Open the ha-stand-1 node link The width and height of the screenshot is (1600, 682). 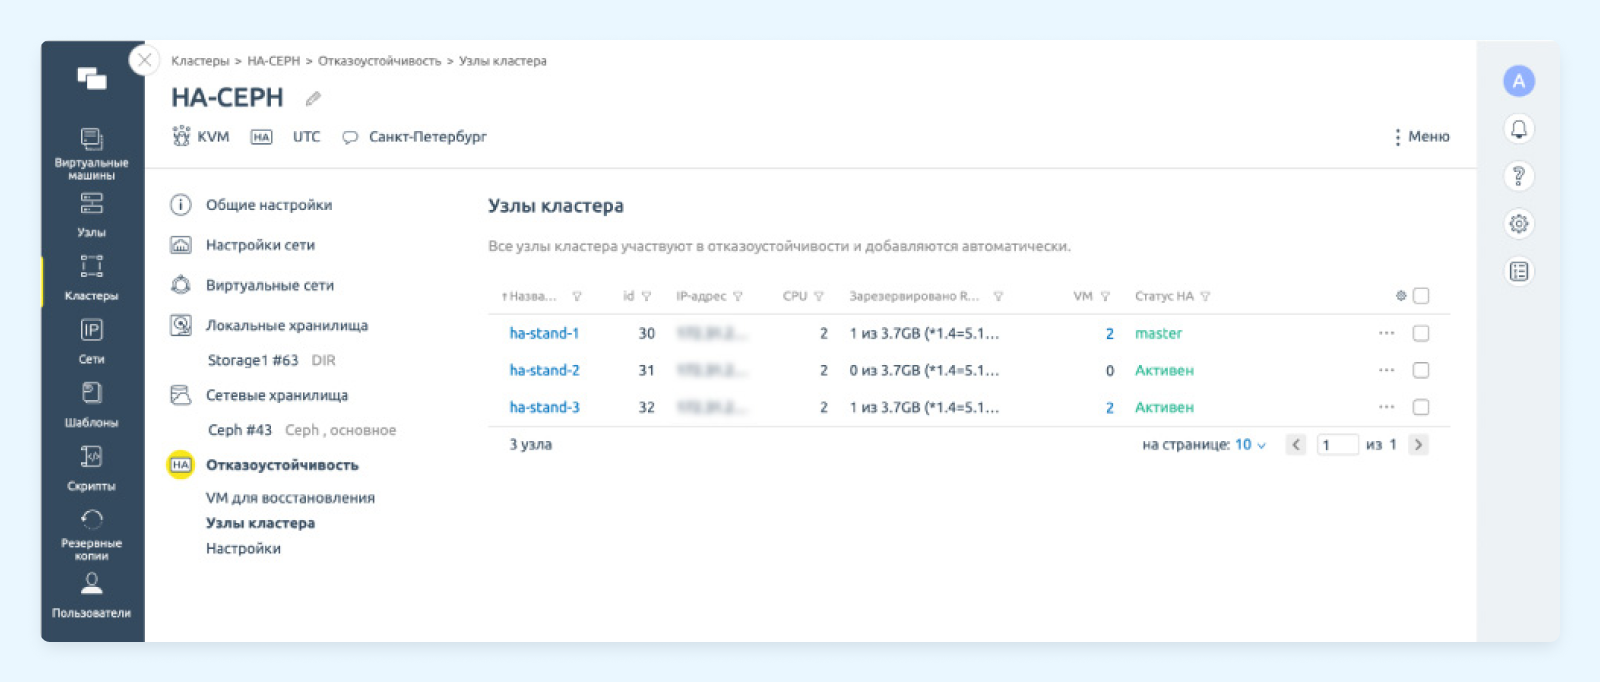click(x=544, y=333)
